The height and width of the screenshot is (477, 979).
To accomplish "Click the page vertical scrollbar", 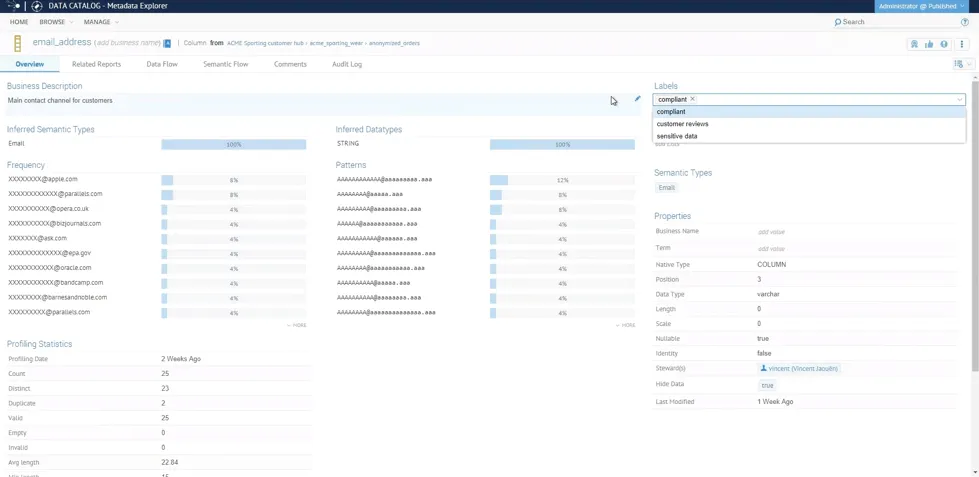I will (975, 225).
